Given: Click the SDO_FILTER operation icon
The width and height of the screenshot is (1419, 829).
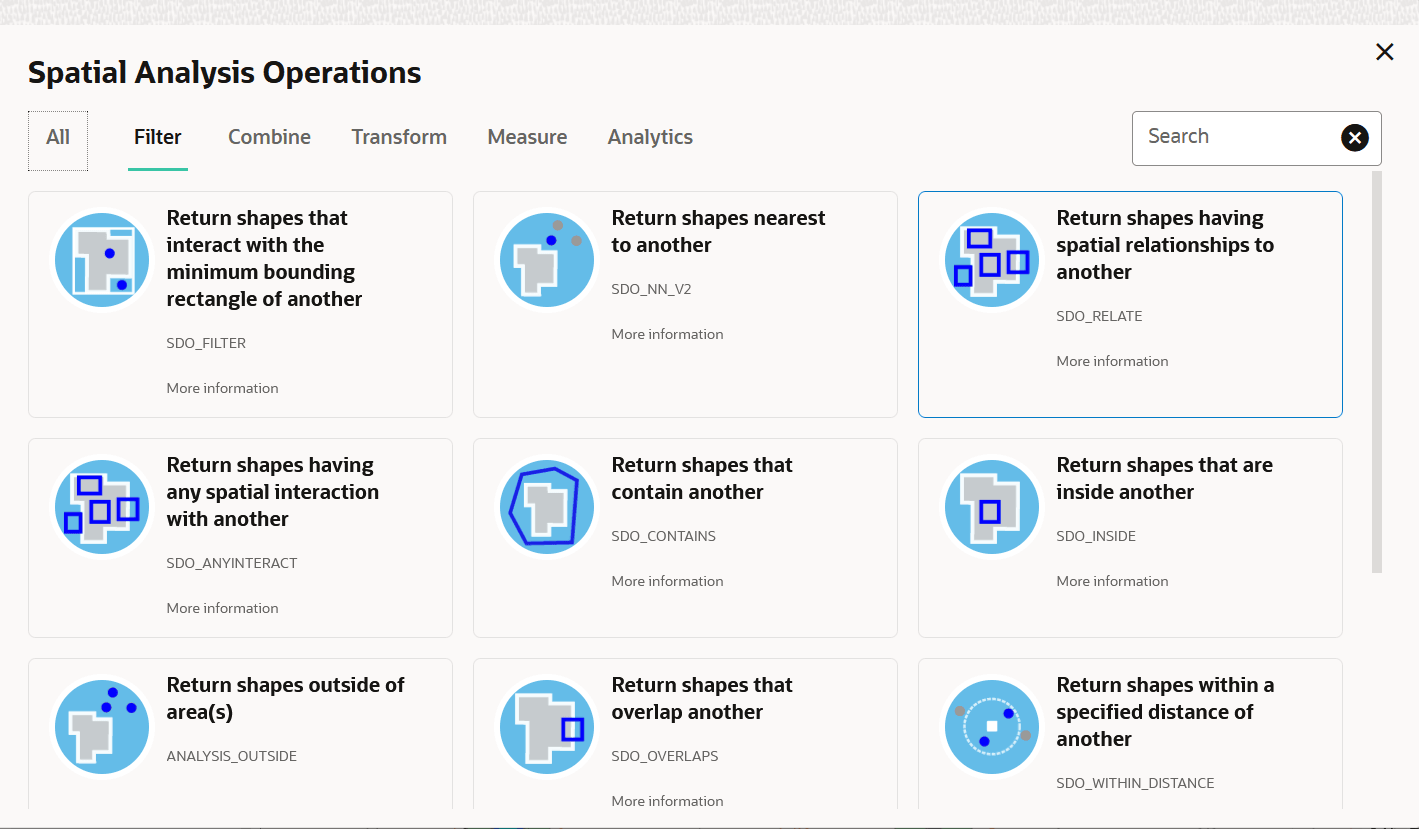Looking at the screenshot, I should (x=102, y=260).
